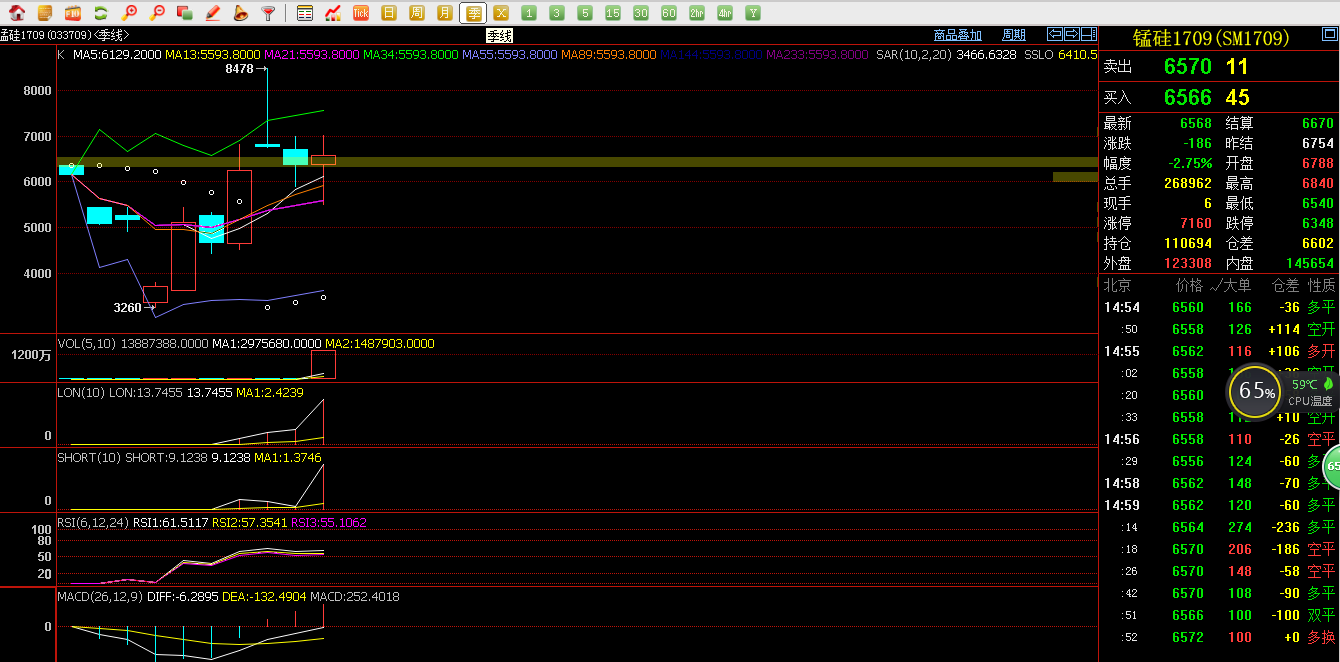
Task: Open the F10 company info icon
Action: (73, 13)
